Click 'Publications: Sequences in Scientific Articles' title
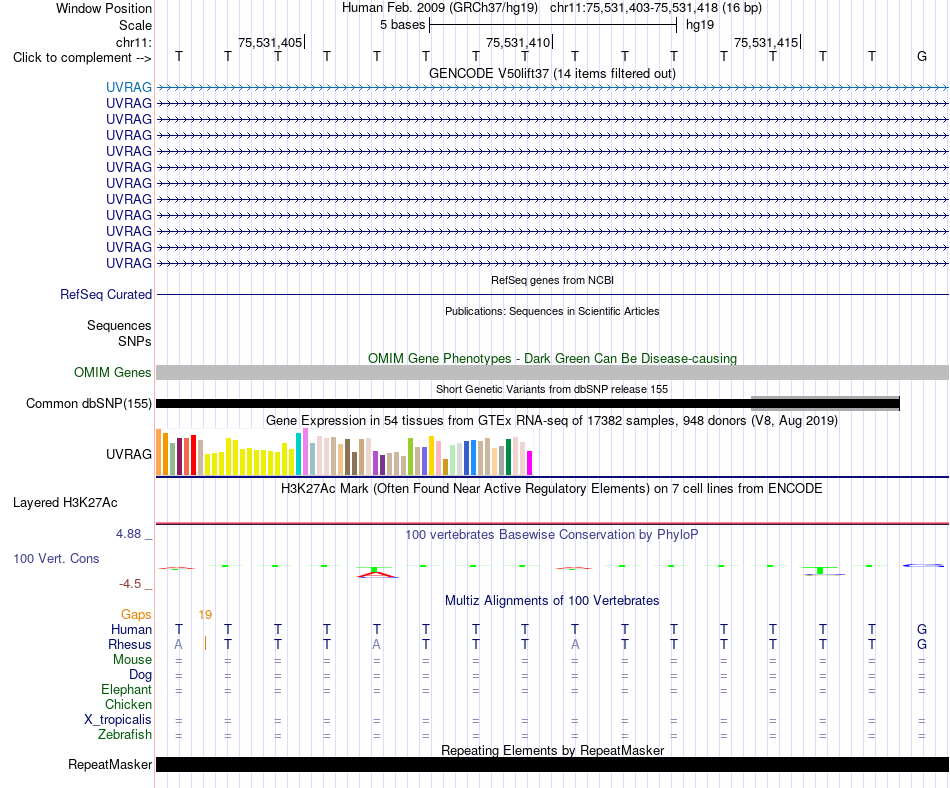Image resolution: width=950 pixels, height=788 pixels. click(x=552, y=311)
